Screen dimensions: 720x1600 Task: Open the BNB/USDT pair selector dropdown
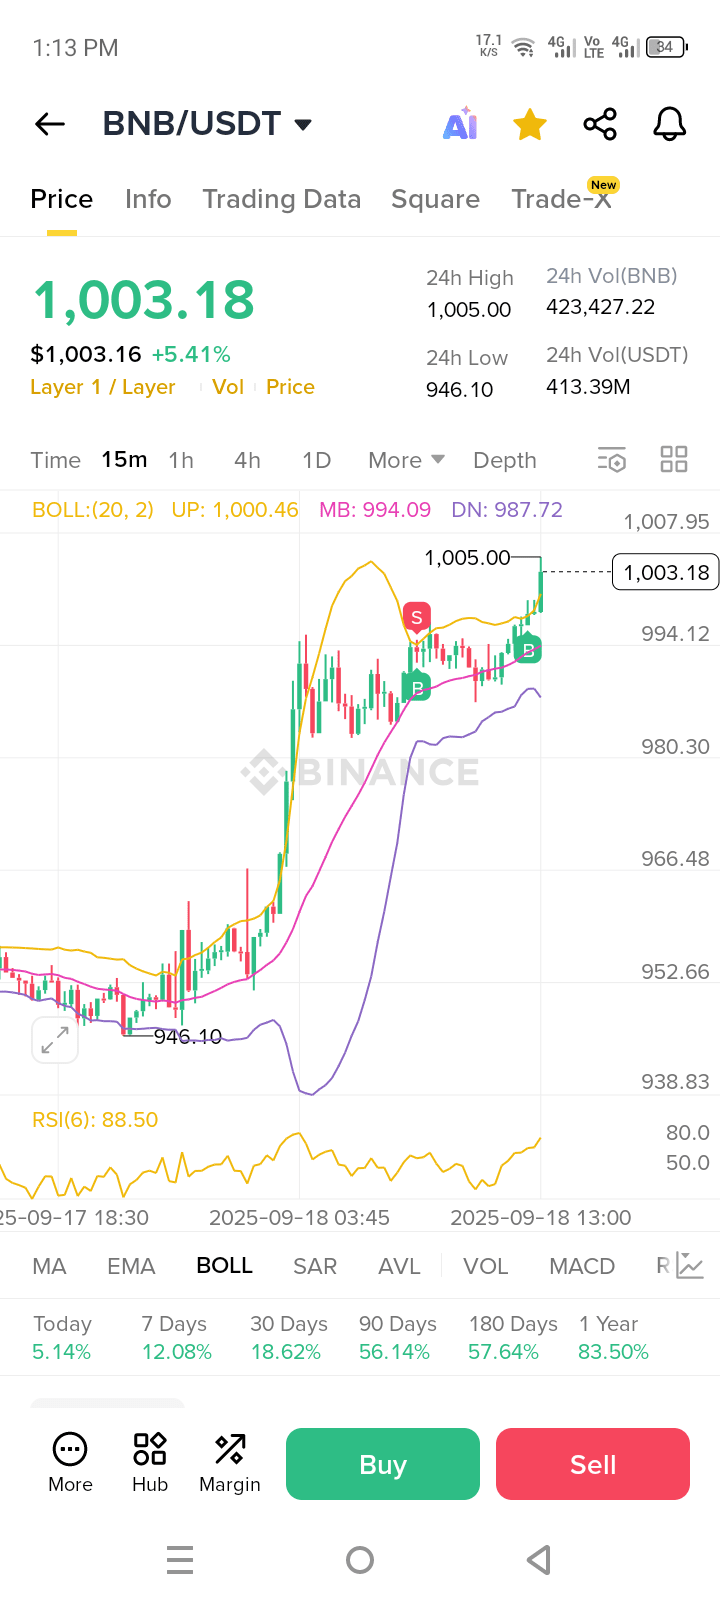click(x=208, y=124)
